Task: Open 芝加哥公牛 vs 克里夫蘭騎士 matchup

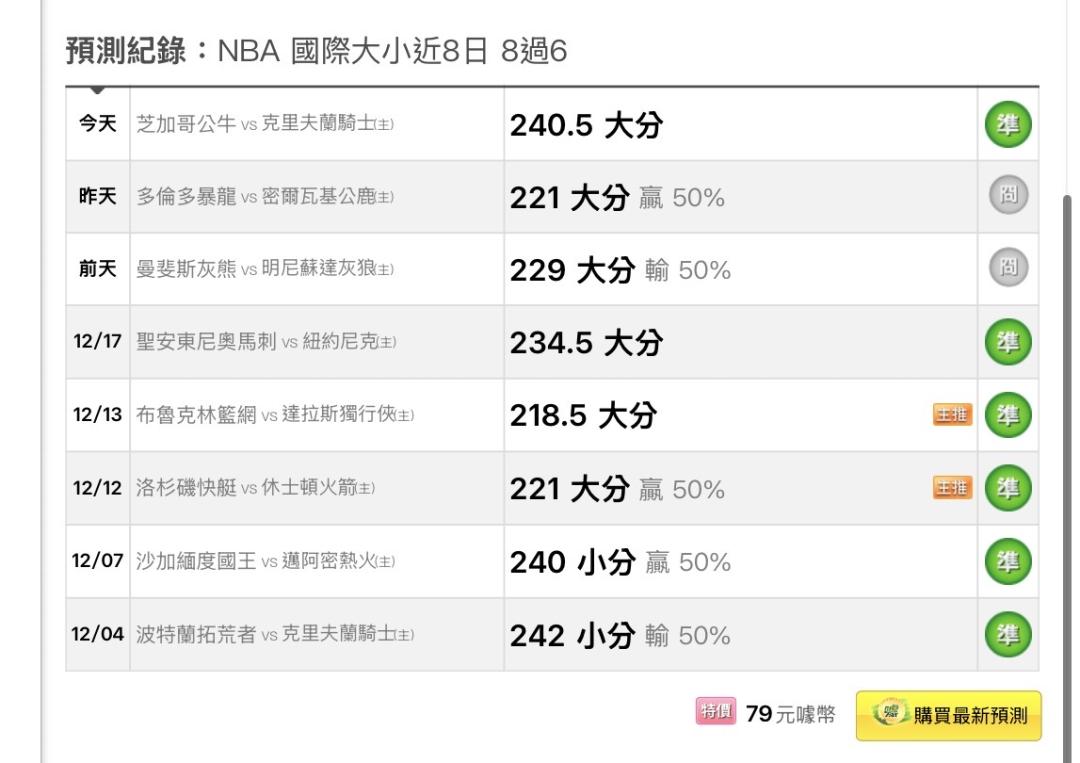Action: [264, 125]
